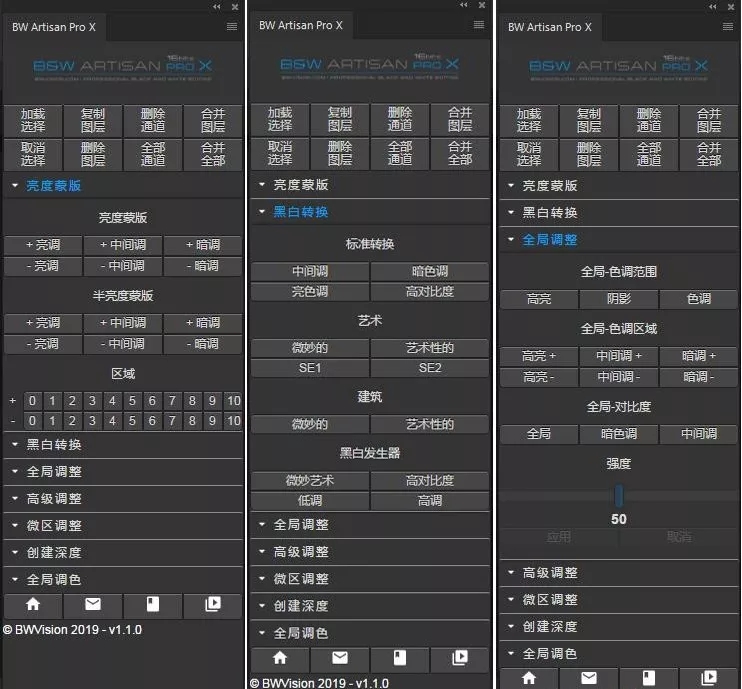
Task: Select the BW Artisan Pro X tab in the middle panel
Action: point(301,26)
